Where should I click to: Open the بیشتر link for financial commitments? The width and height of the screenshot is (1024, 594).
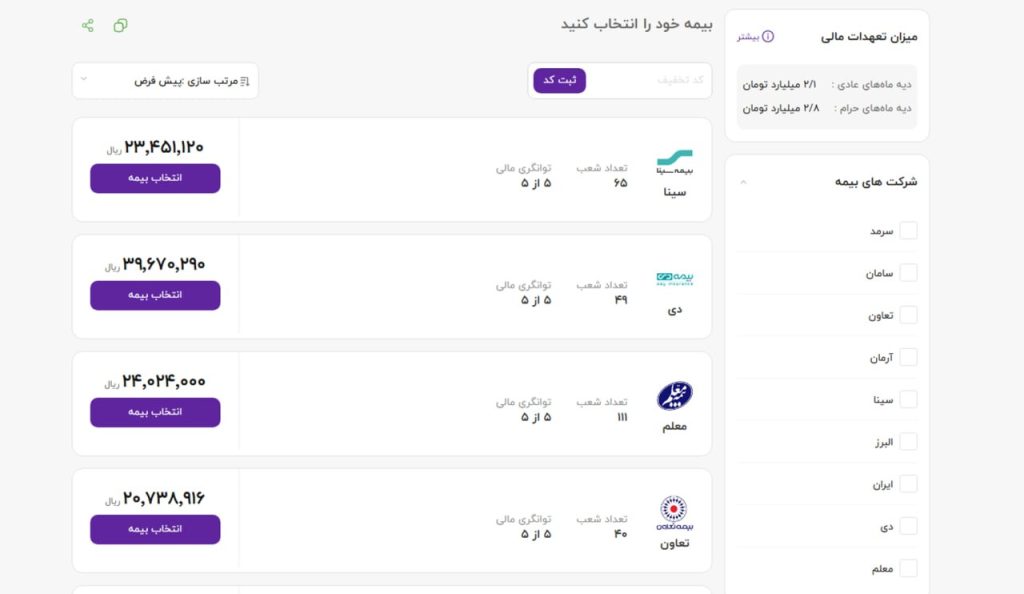(x=748, y=37)
